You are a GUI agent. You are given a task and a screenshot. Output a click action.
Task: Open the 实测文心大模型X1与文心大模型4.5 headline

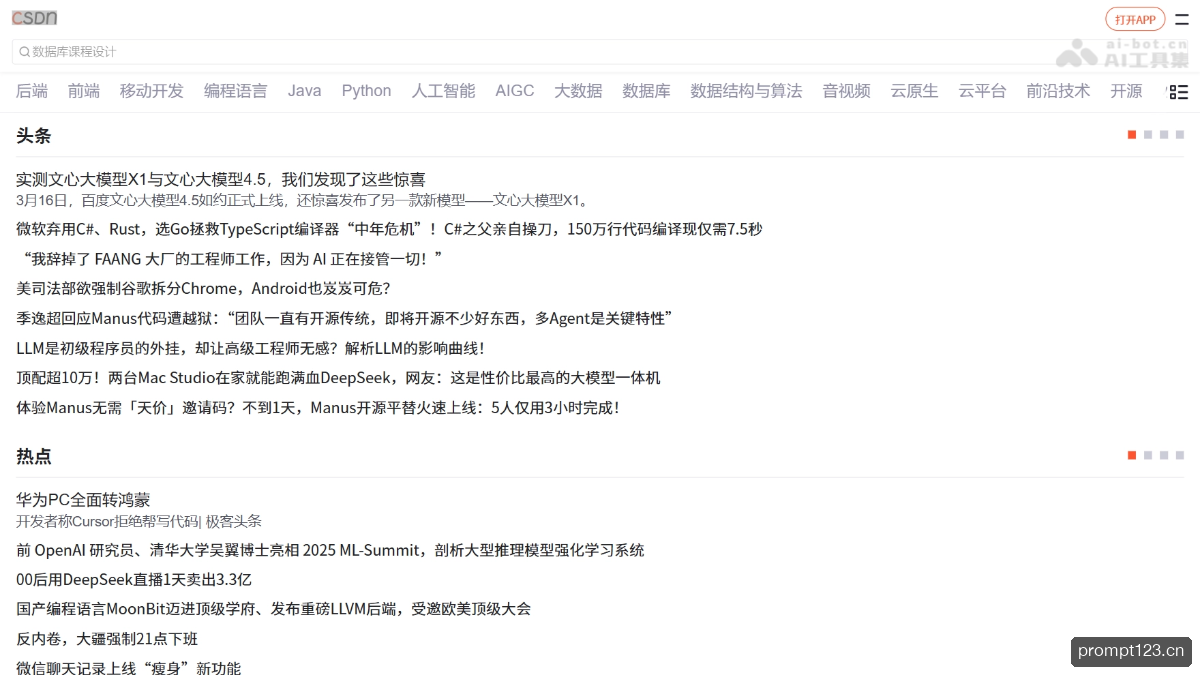pyautogui.click(x=221, y=180)
